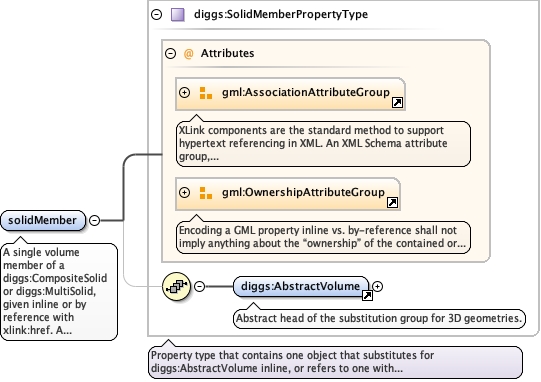
Task: Click the yellow sequence compositor icon
Action: (x=176, y=286)
